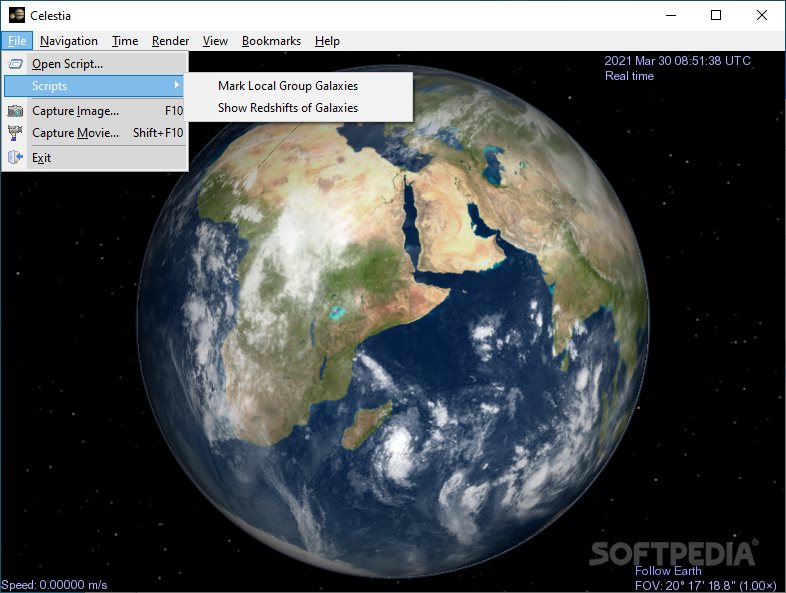
Task: Click the Open Script folder icon
Action: coord(16,64)
